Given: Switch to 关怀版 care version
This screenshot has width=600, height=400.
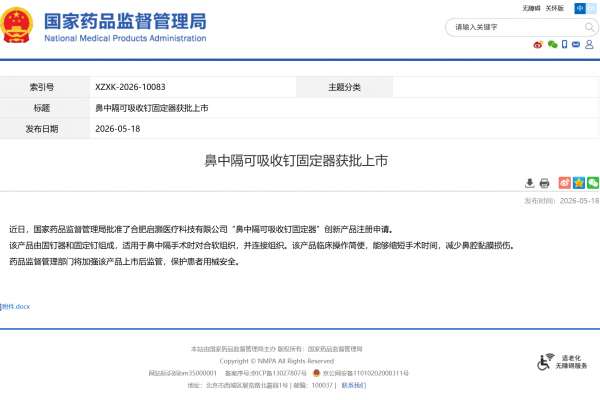Looking at the screenshot, I should pos(555,8).
